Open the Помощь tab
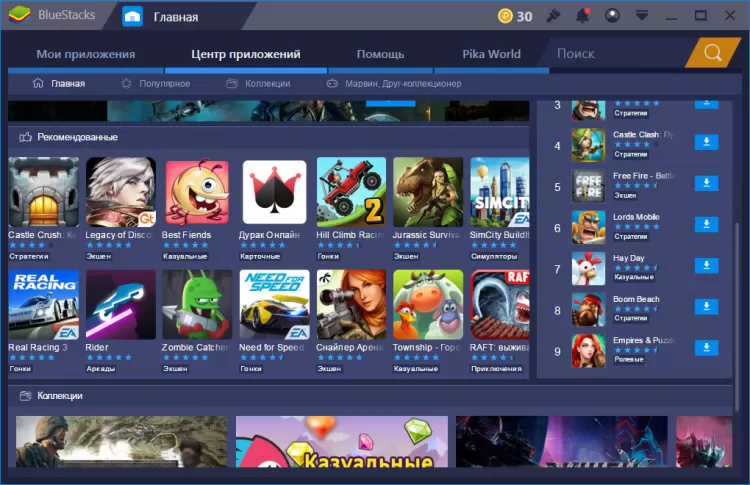The height and width of the screenshot is (485, 750). (380, 54)
